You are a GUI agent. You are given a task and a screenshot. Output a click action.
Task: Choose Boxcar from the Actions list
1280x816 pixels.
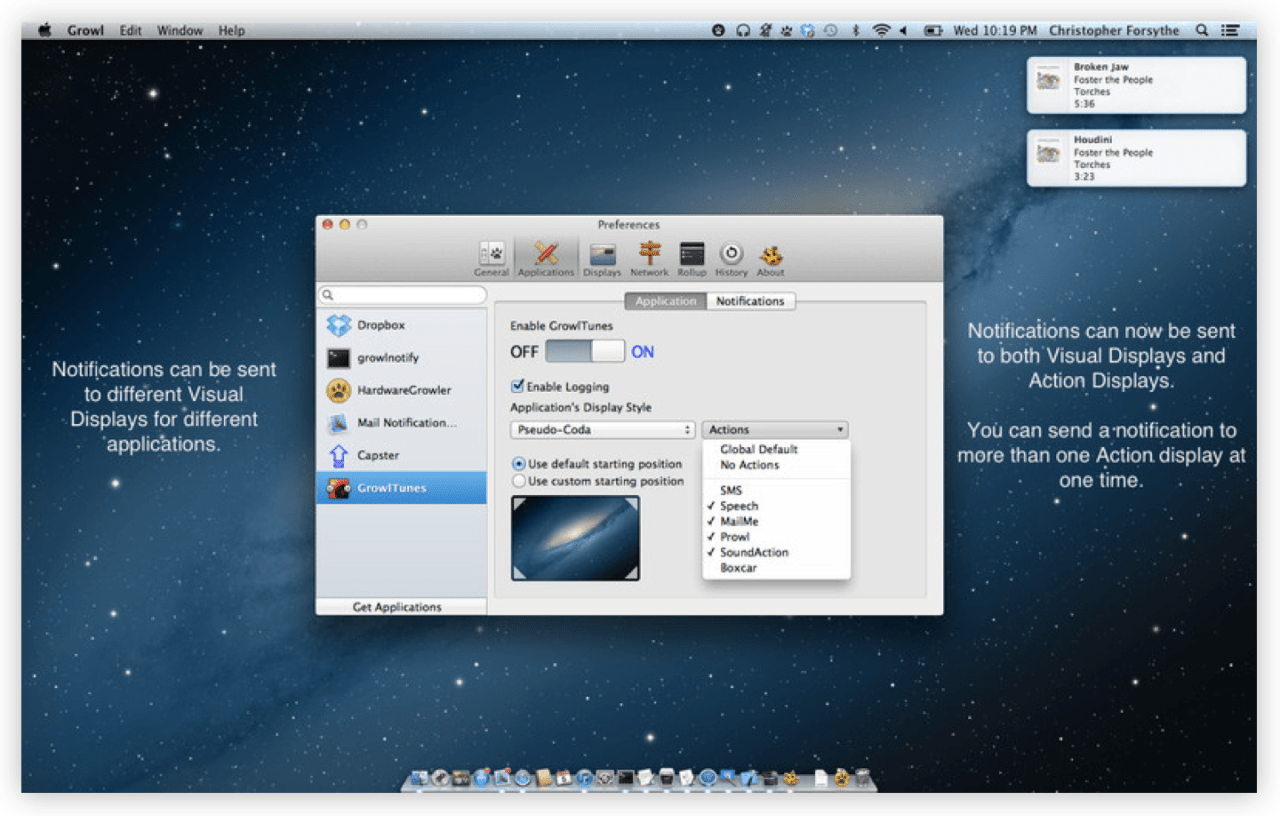[x=738, y=568]
